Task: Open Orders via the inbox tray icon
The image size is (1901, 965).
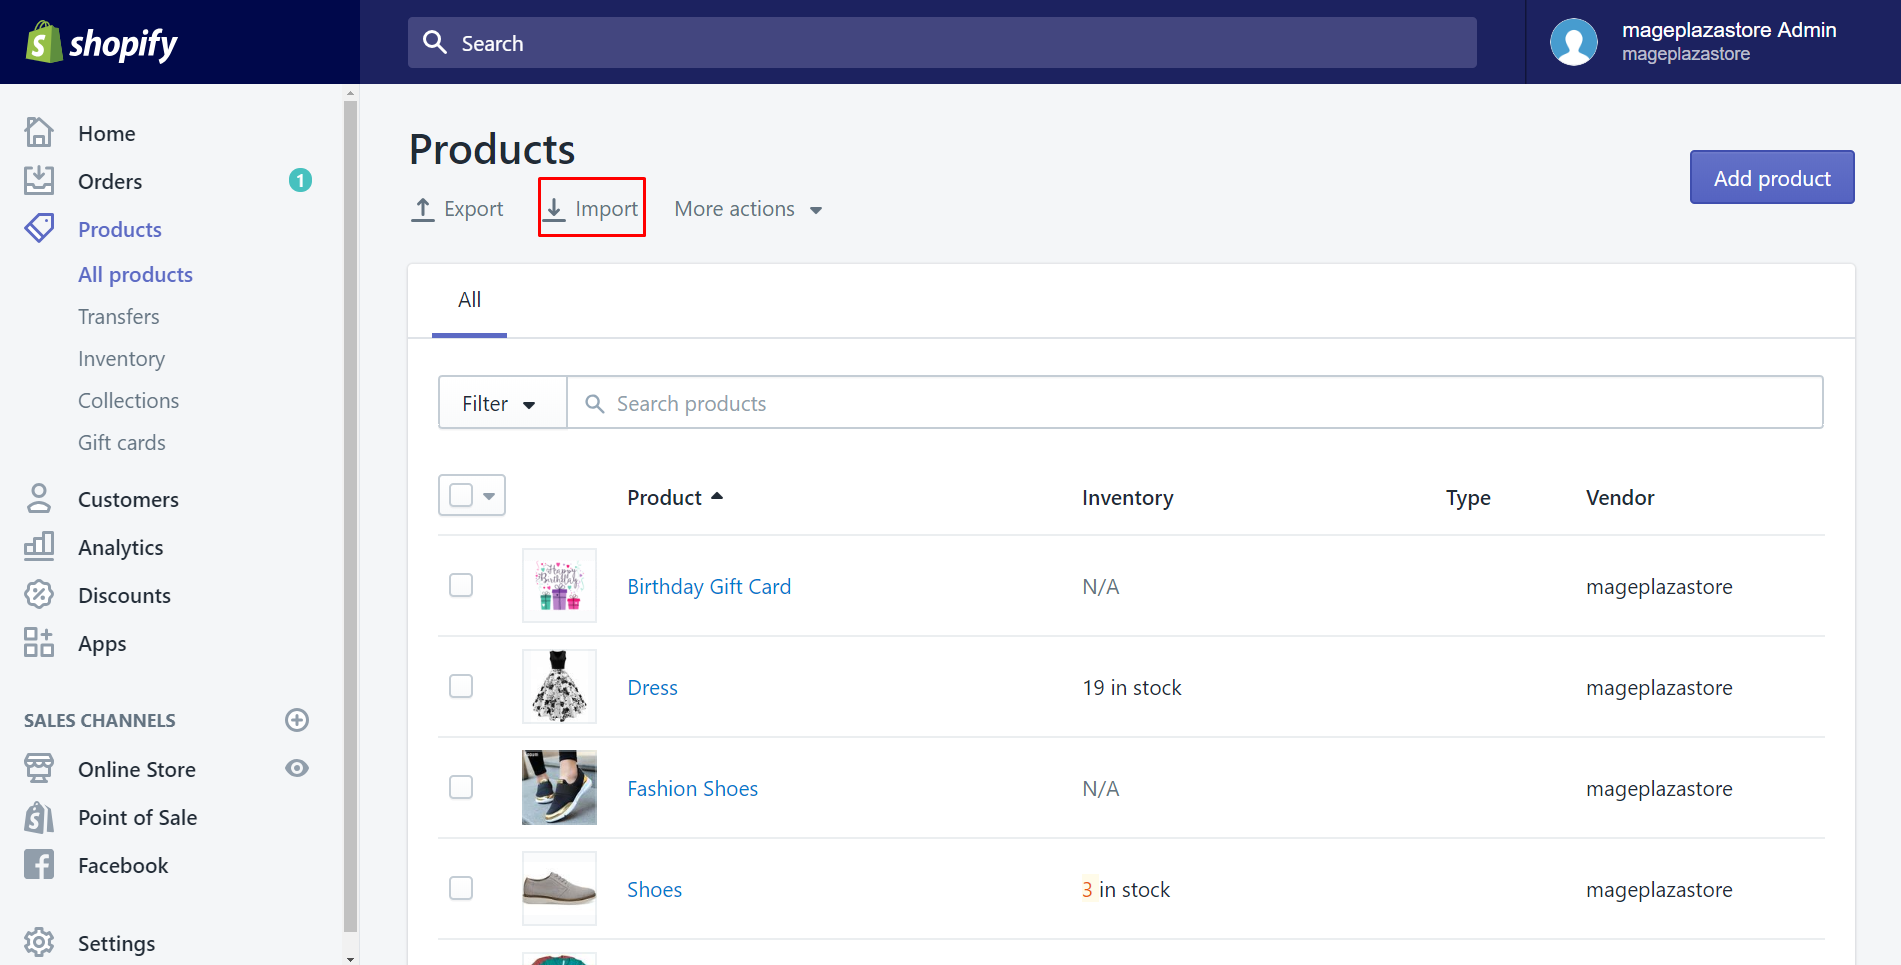Action: [x=39, y=181]
